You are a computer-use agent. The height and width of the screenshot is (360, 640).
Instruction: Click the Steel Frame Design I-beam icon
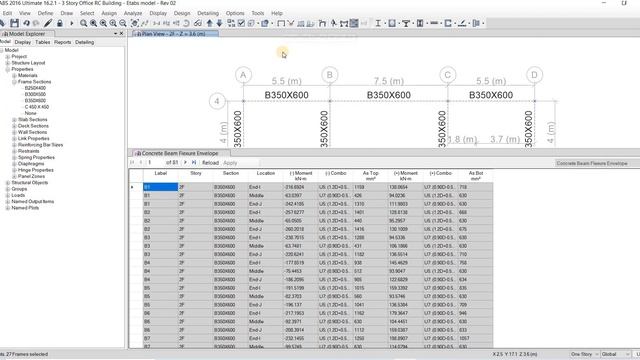point(378,23)
